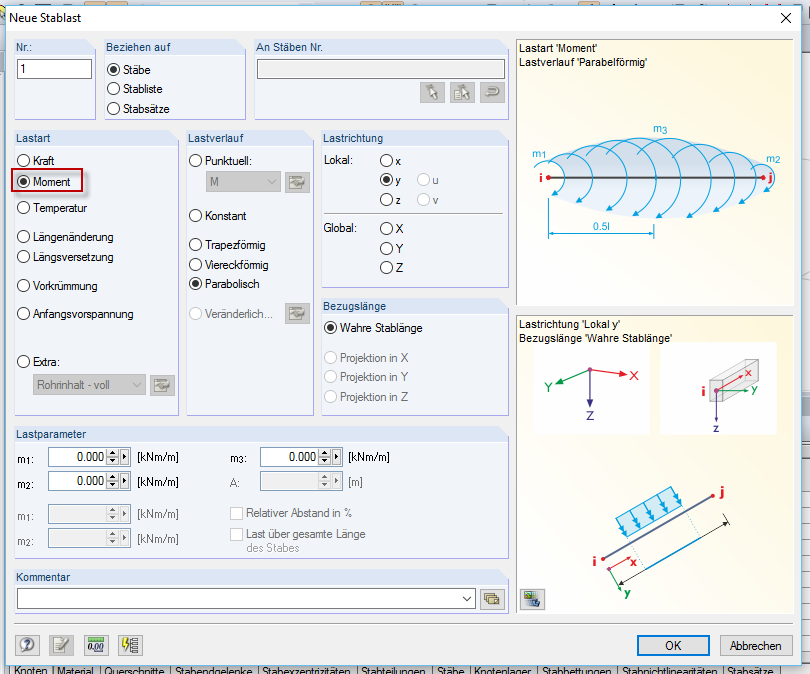The width and height of the screenshot is (810, 674).
Task: Switch to the Stabexzentrizitäten tab
Action: point(306,670)
